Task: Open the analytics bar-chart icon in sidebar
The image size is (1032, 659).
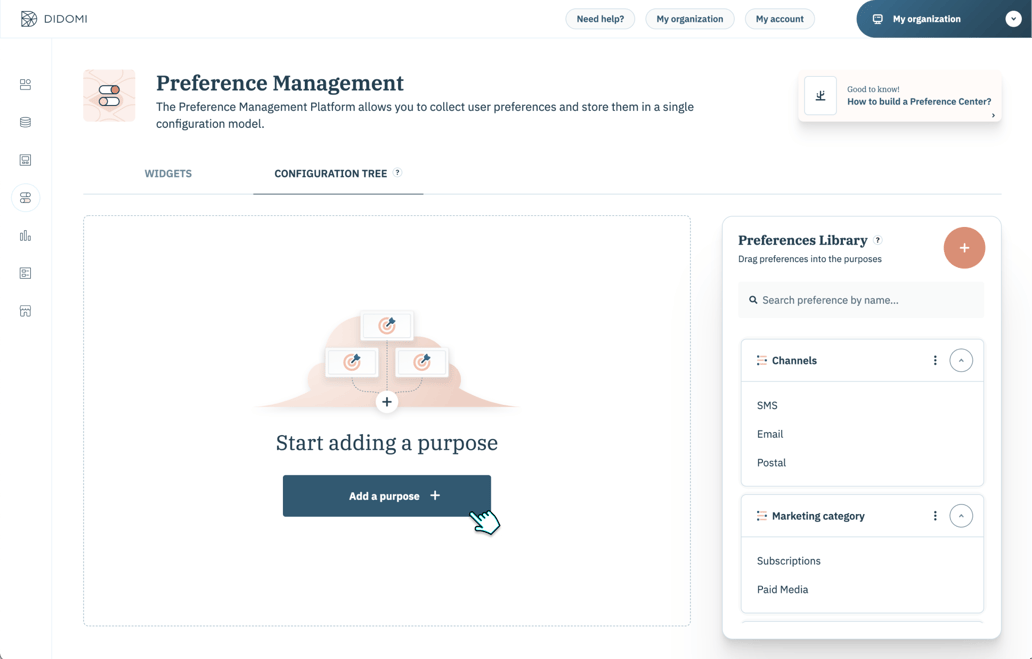Action: (x=25, y=235)
